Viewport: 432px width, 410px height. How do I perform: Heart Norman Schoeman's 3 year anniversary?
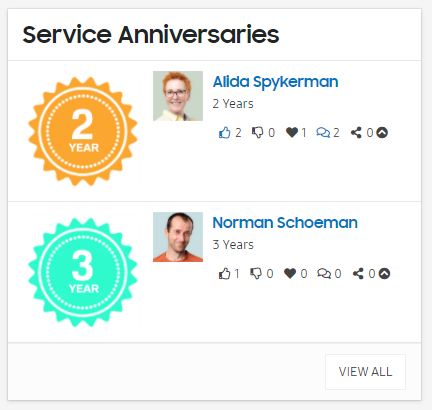[290, 274]
